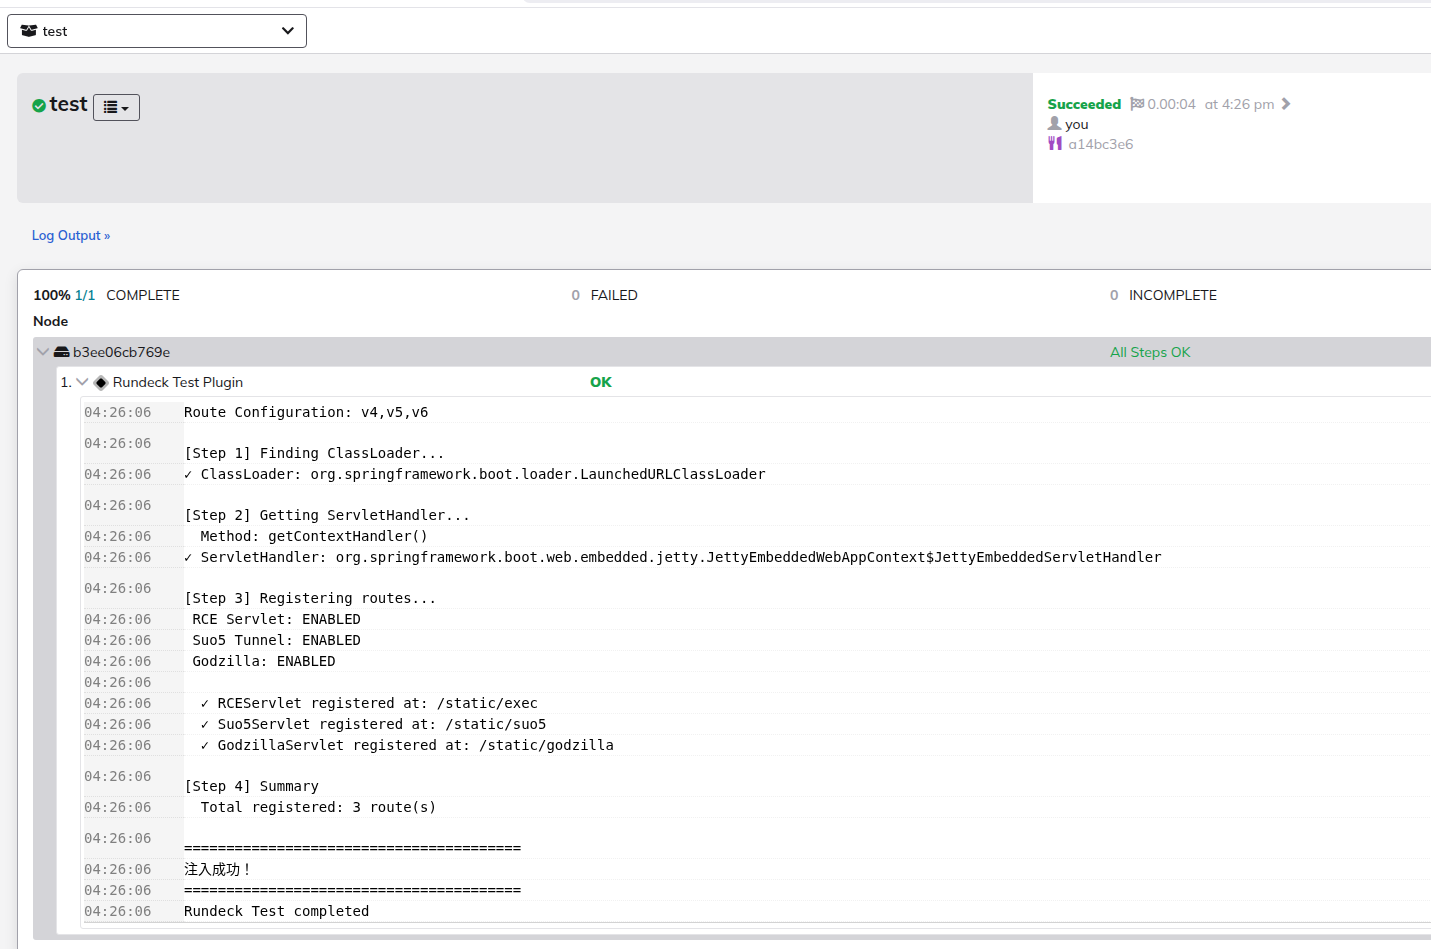
Task: Click the user icon beside you
Action: (1054, 124)
